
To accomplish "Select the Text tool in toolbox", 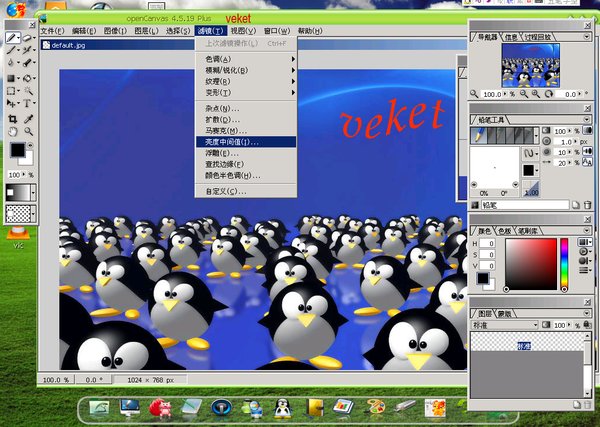I will click(x=27, y=103).
